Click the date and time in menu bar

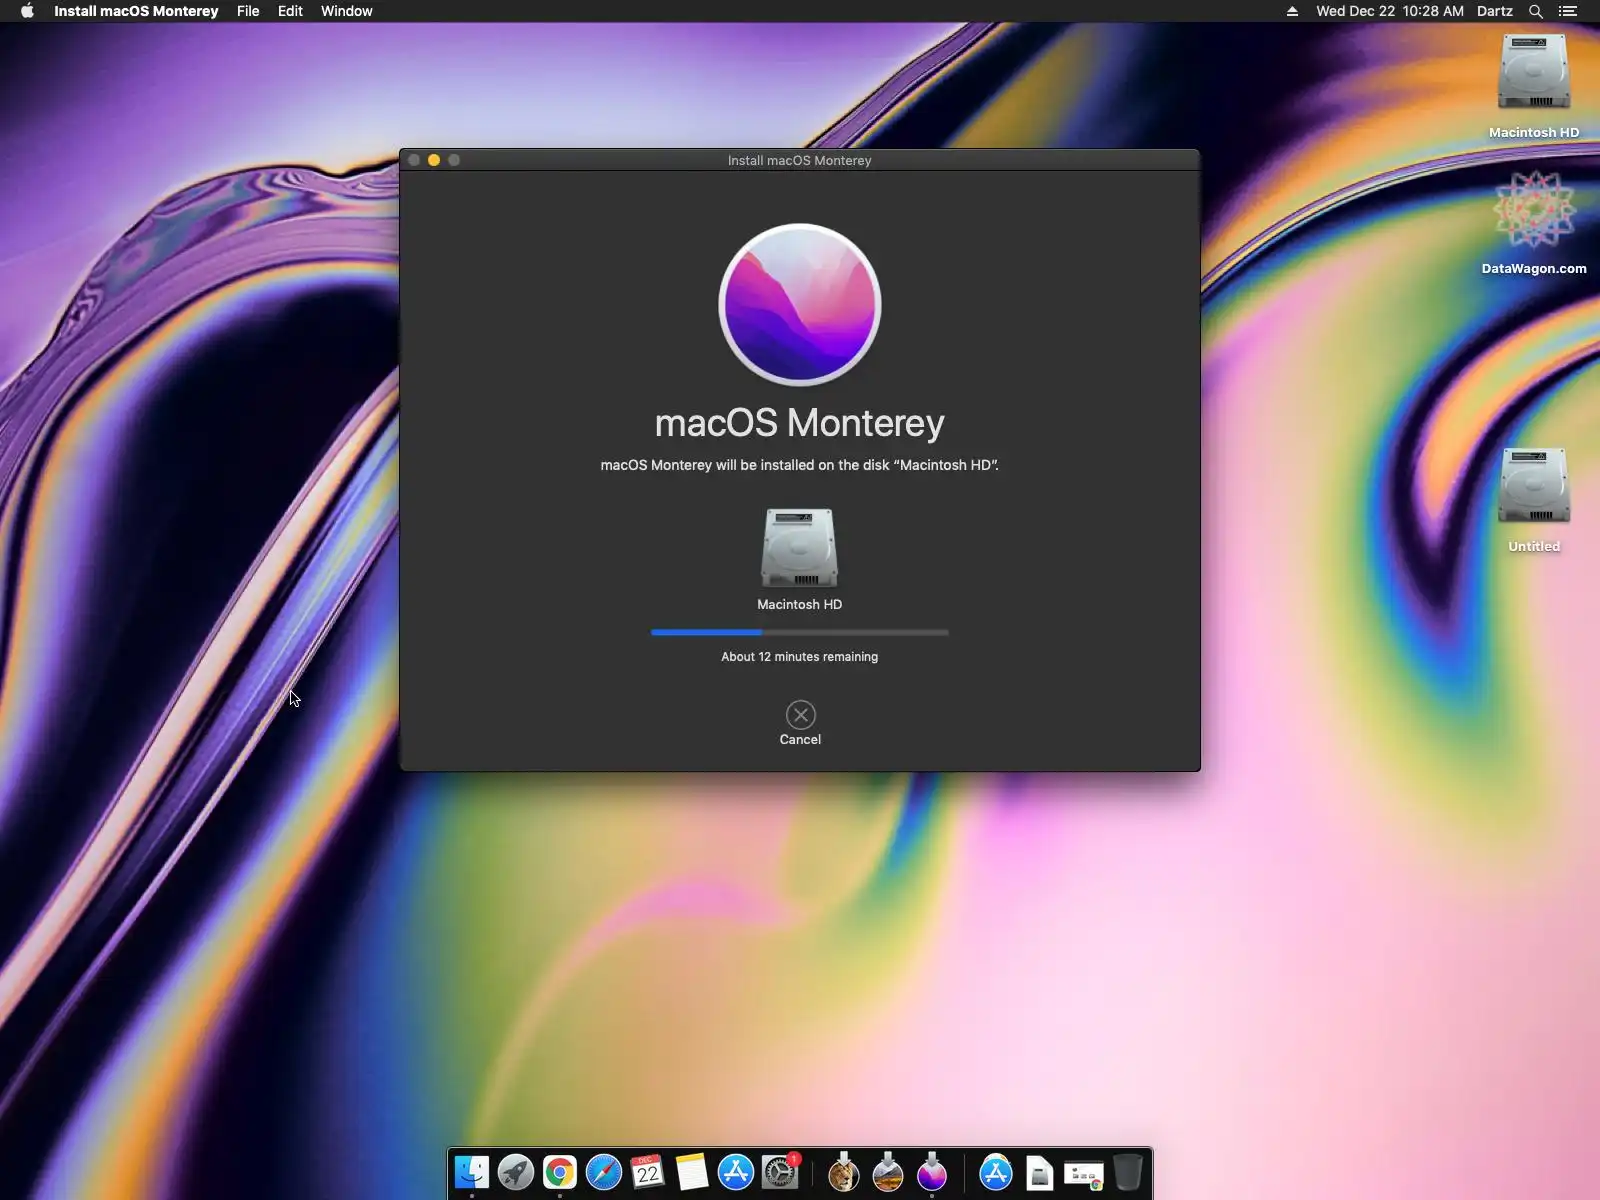(1390, 11)
